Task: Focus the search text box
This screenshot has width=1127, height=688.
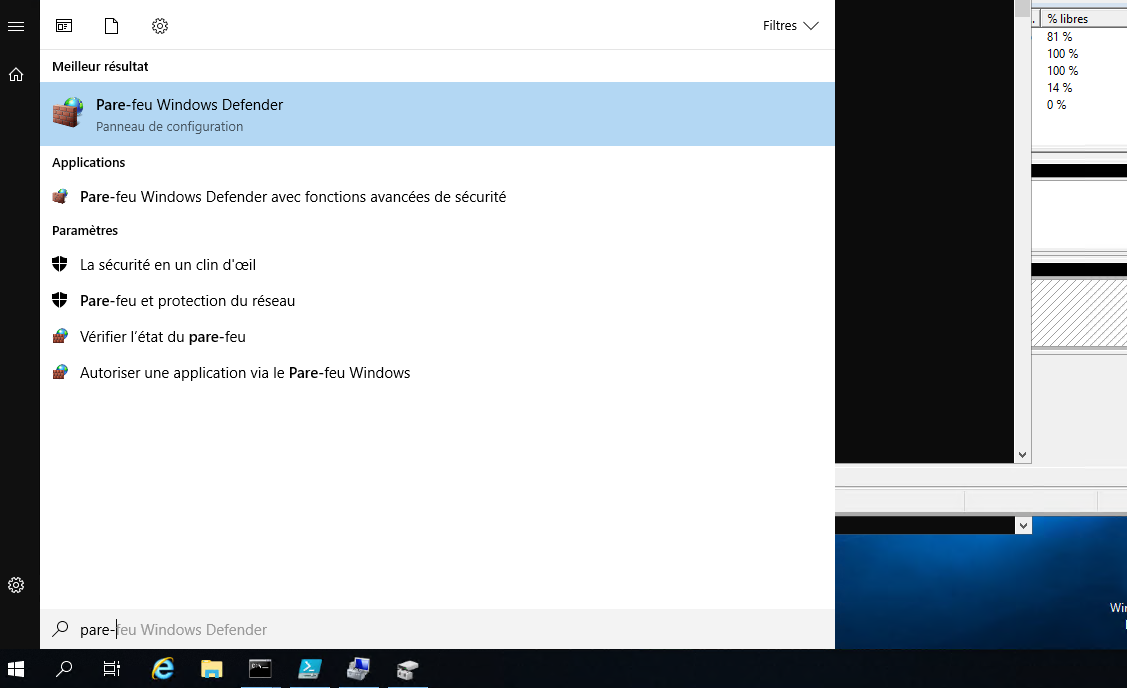Action: pos(437,630)
